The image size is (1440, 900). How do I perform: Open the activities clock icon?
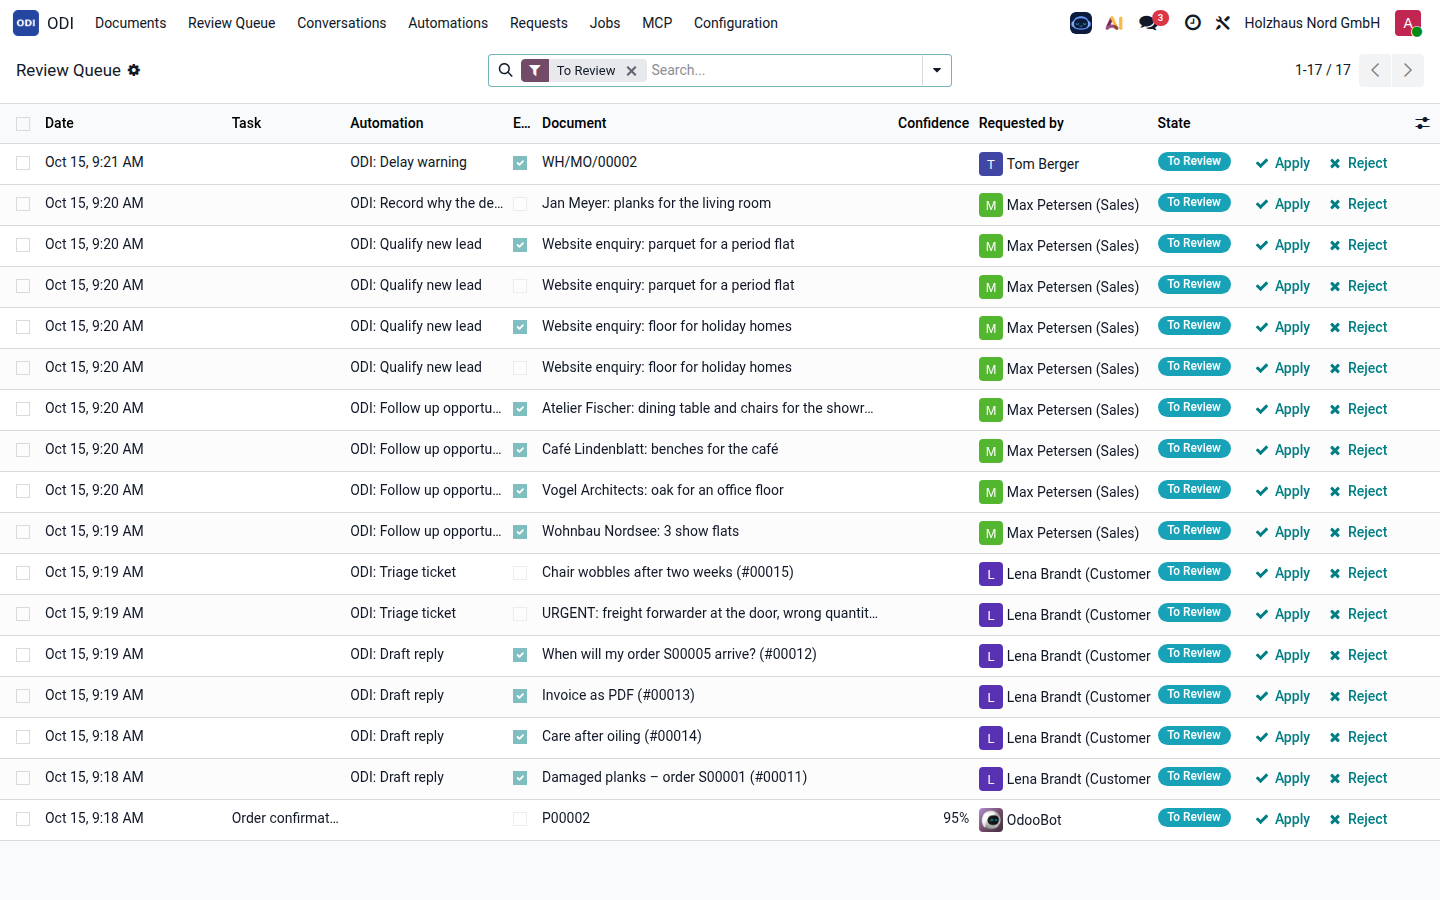click(x=1192, y=23)
